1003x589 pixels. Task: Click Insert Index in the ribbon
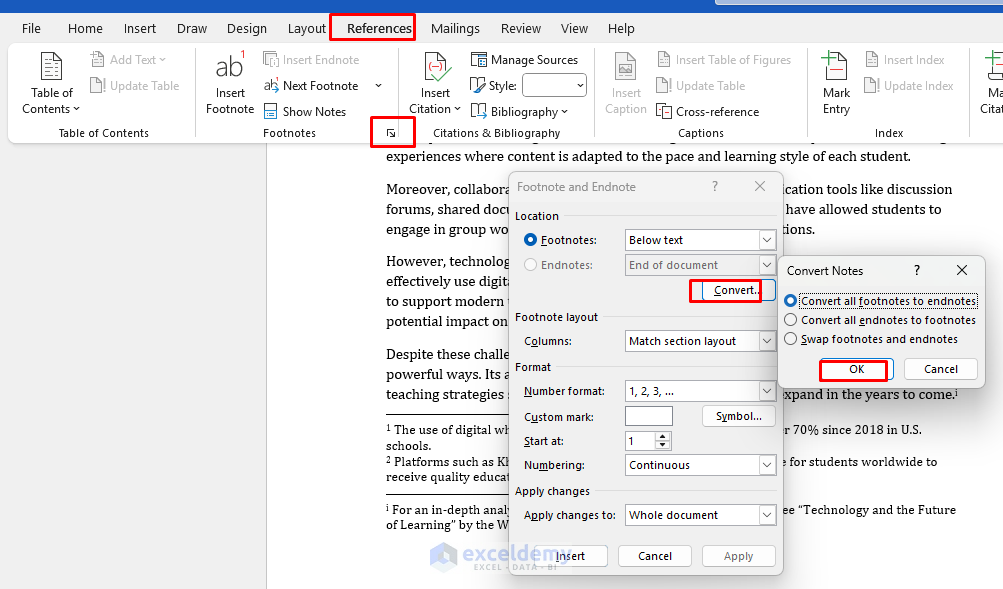904,59
